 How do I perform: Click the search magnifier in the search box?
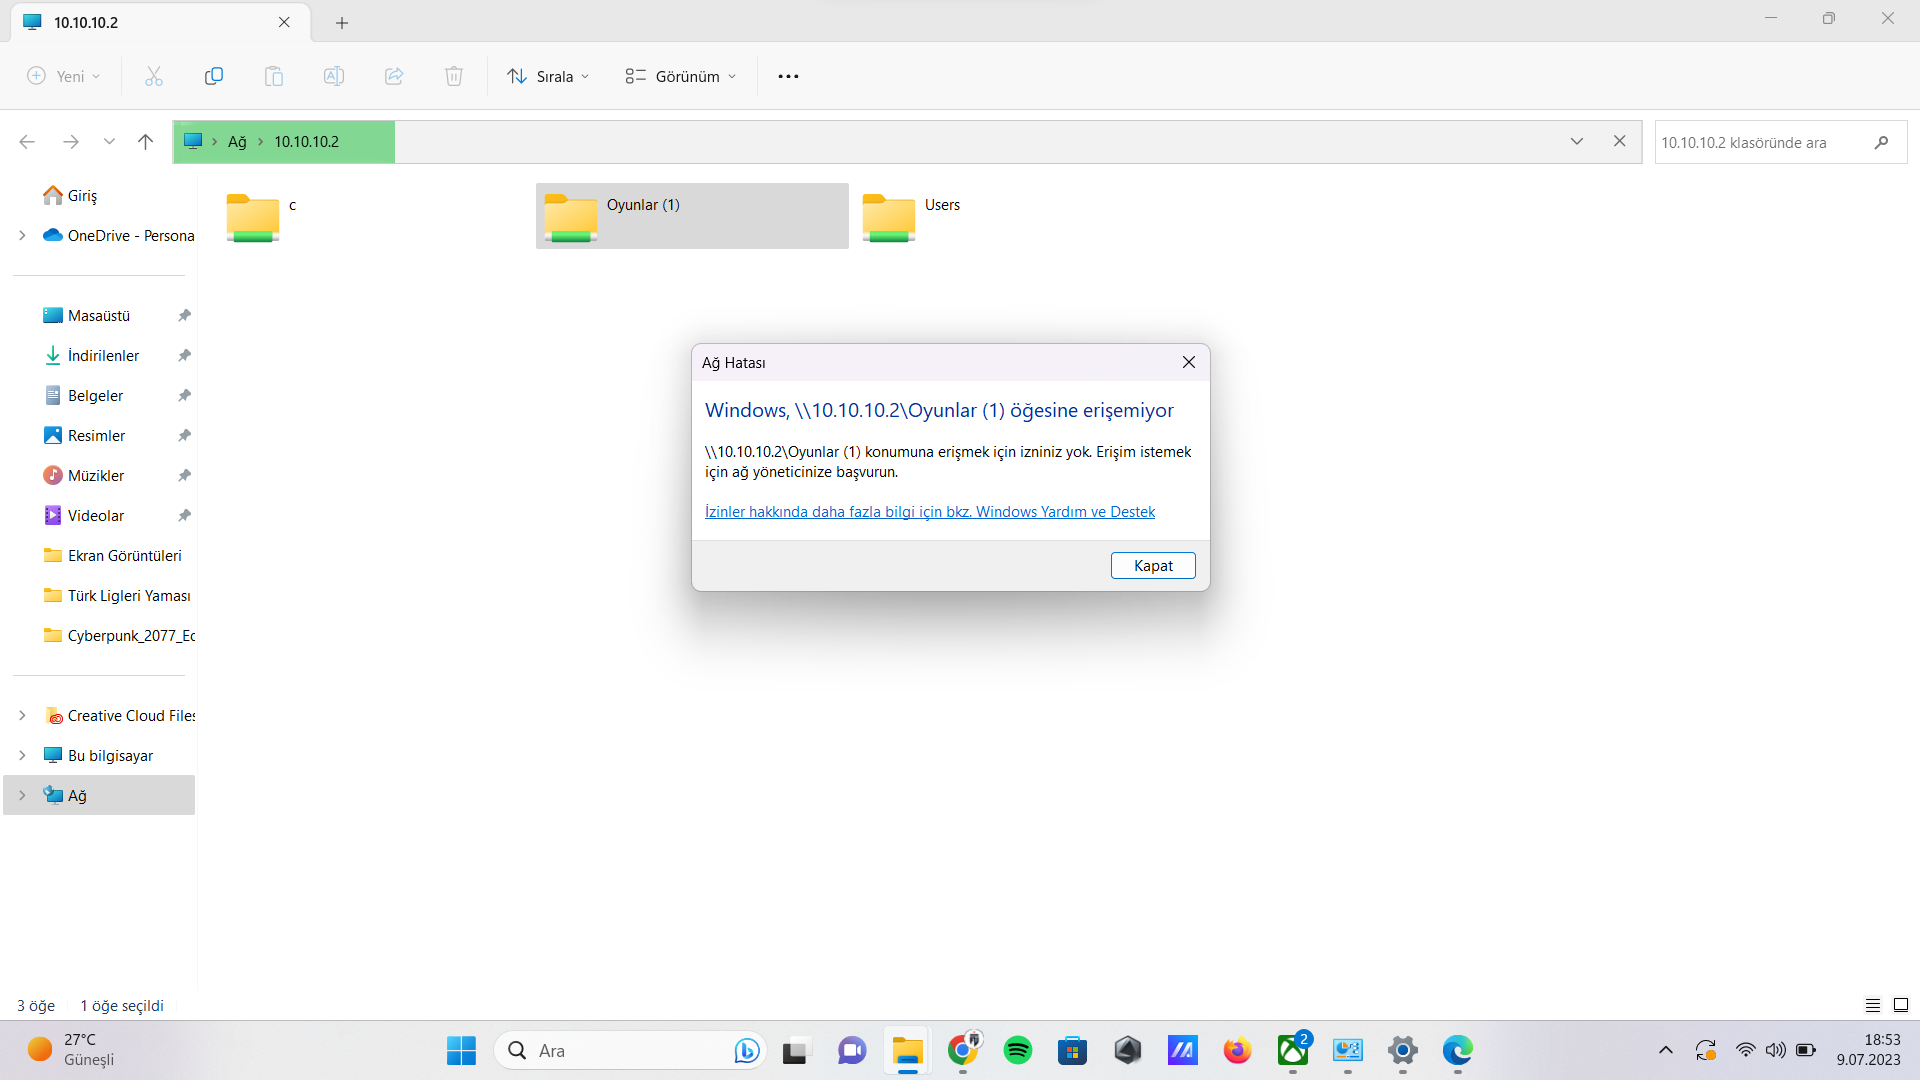(1881, 142)
